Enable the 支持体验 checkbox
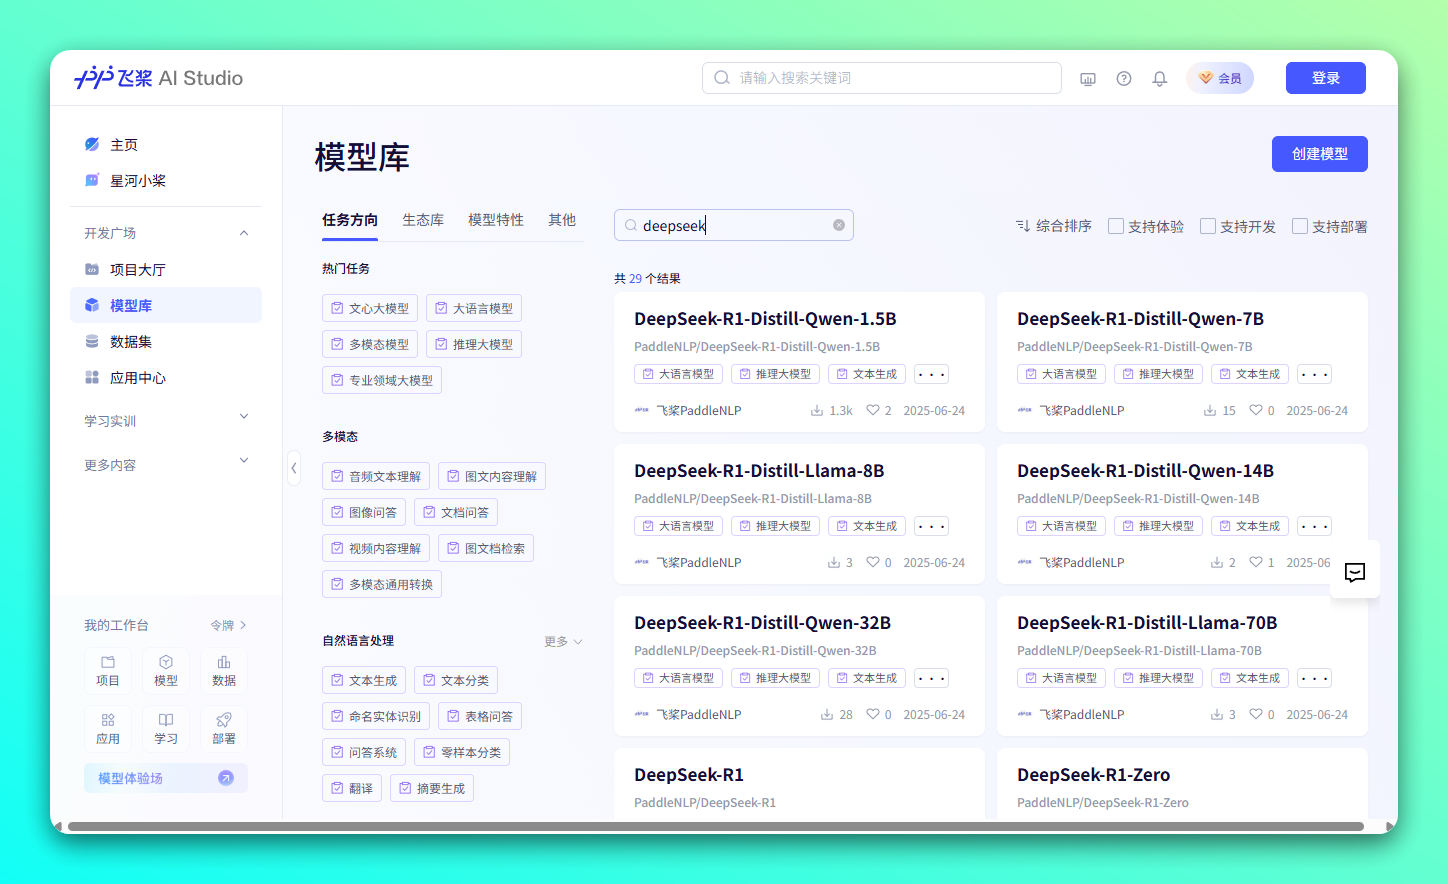1448x884 pixels. coord(1116,226)
